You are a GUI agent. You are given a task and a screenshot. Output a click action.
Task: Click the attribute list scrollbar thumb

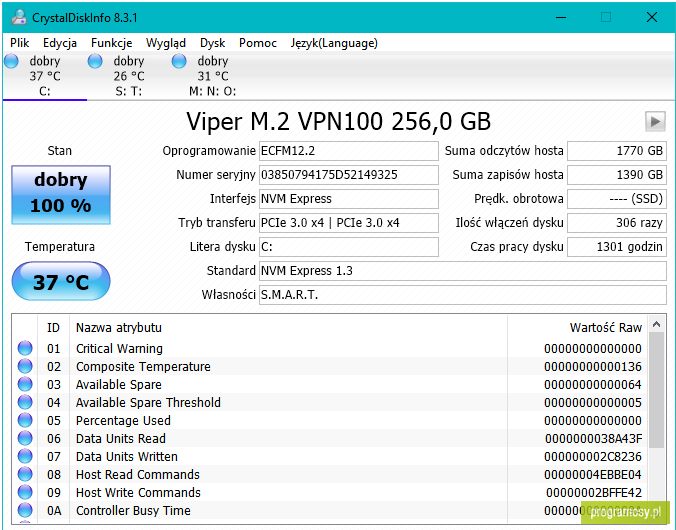pyautogui.click(x=657, y=391)
